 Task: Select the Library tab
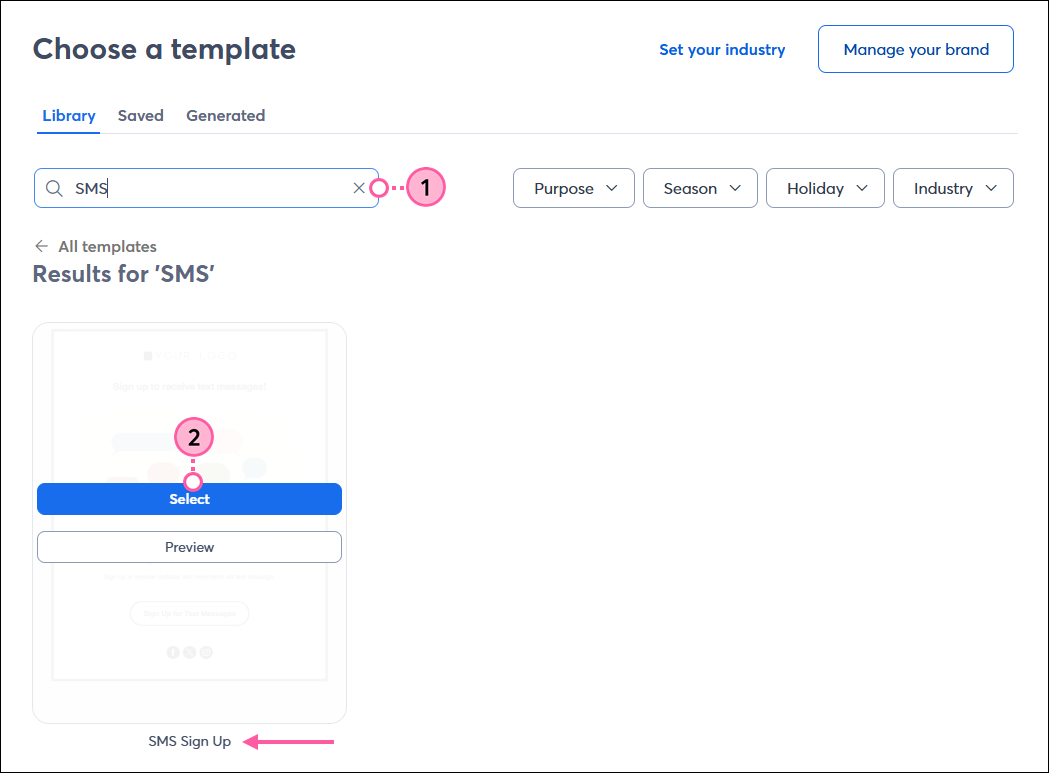coord(68,115)
